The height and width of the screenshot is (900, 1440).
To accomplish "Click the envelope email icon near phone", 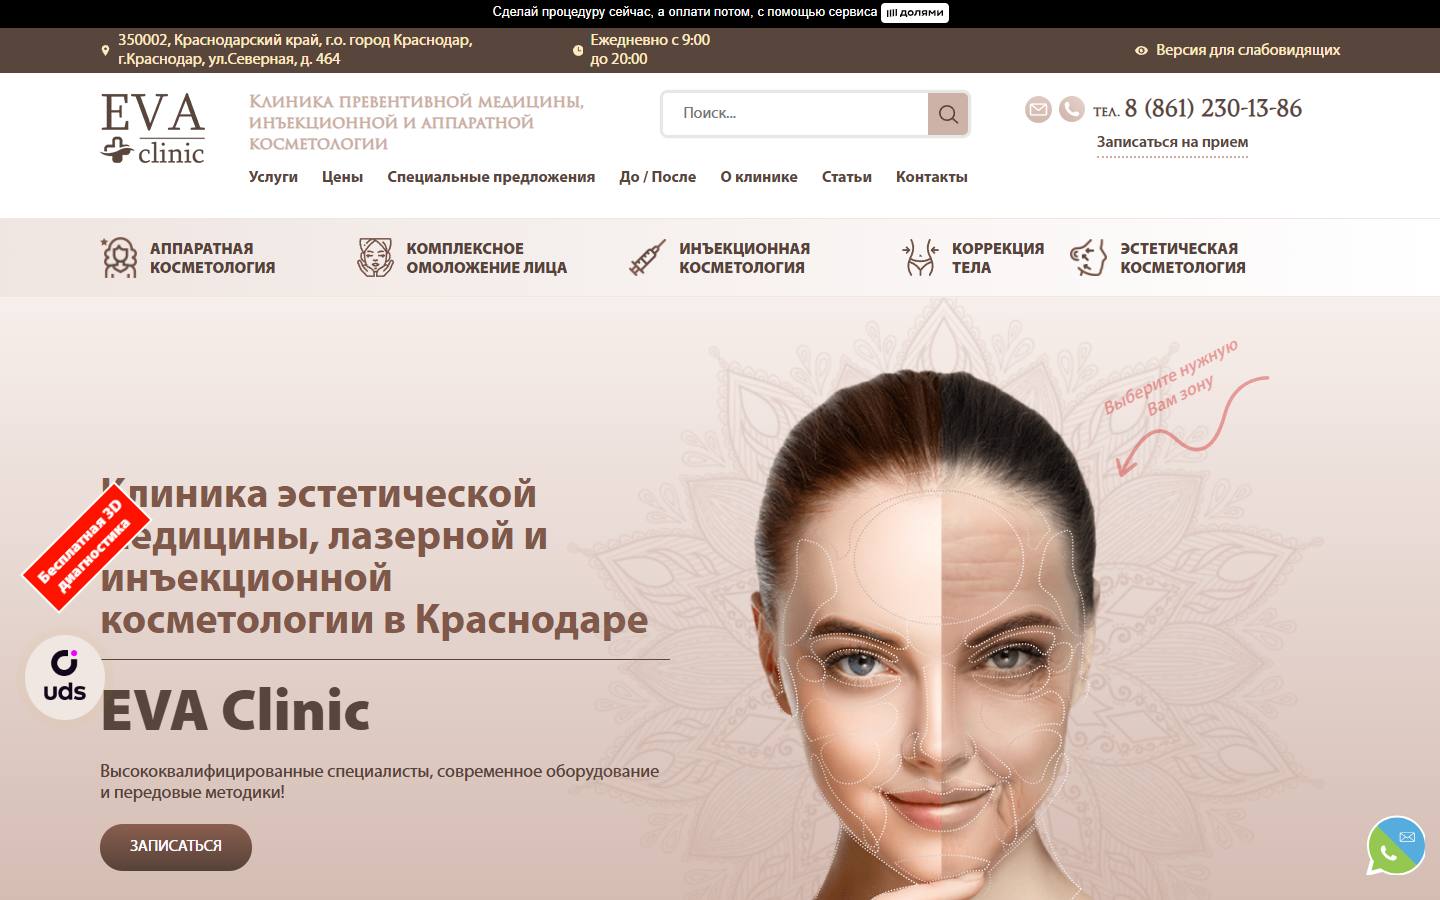I will click(1038, 109).
